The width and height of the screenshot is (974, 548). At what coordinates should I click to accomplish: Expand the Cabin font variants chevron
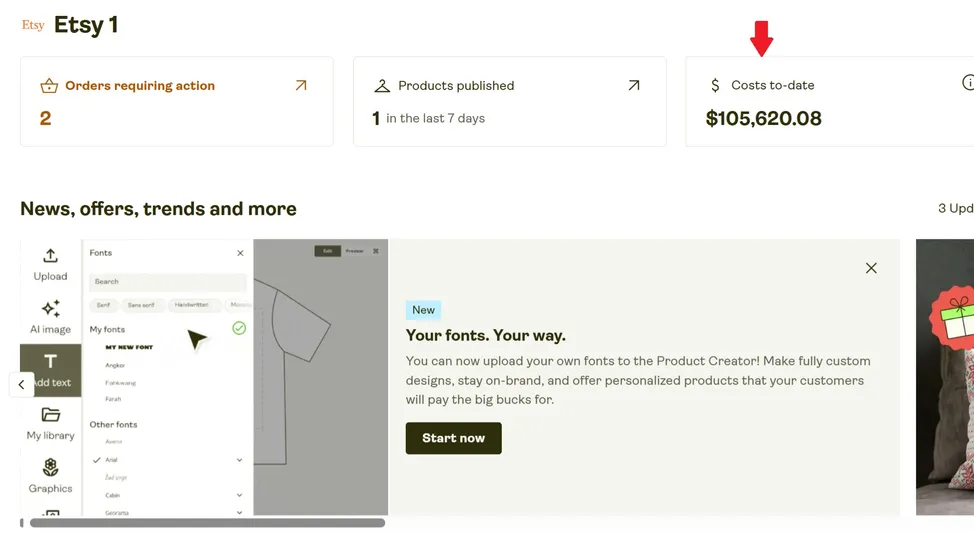coord(240,495)
